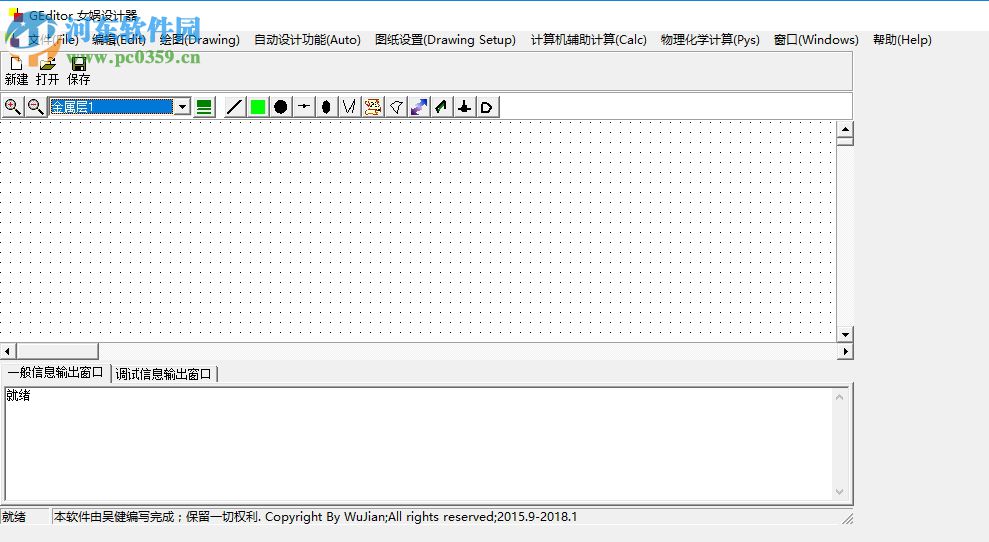
Task: Open the 计算机辅助计算(Calc) menu
Action: (x=588, y=40)
